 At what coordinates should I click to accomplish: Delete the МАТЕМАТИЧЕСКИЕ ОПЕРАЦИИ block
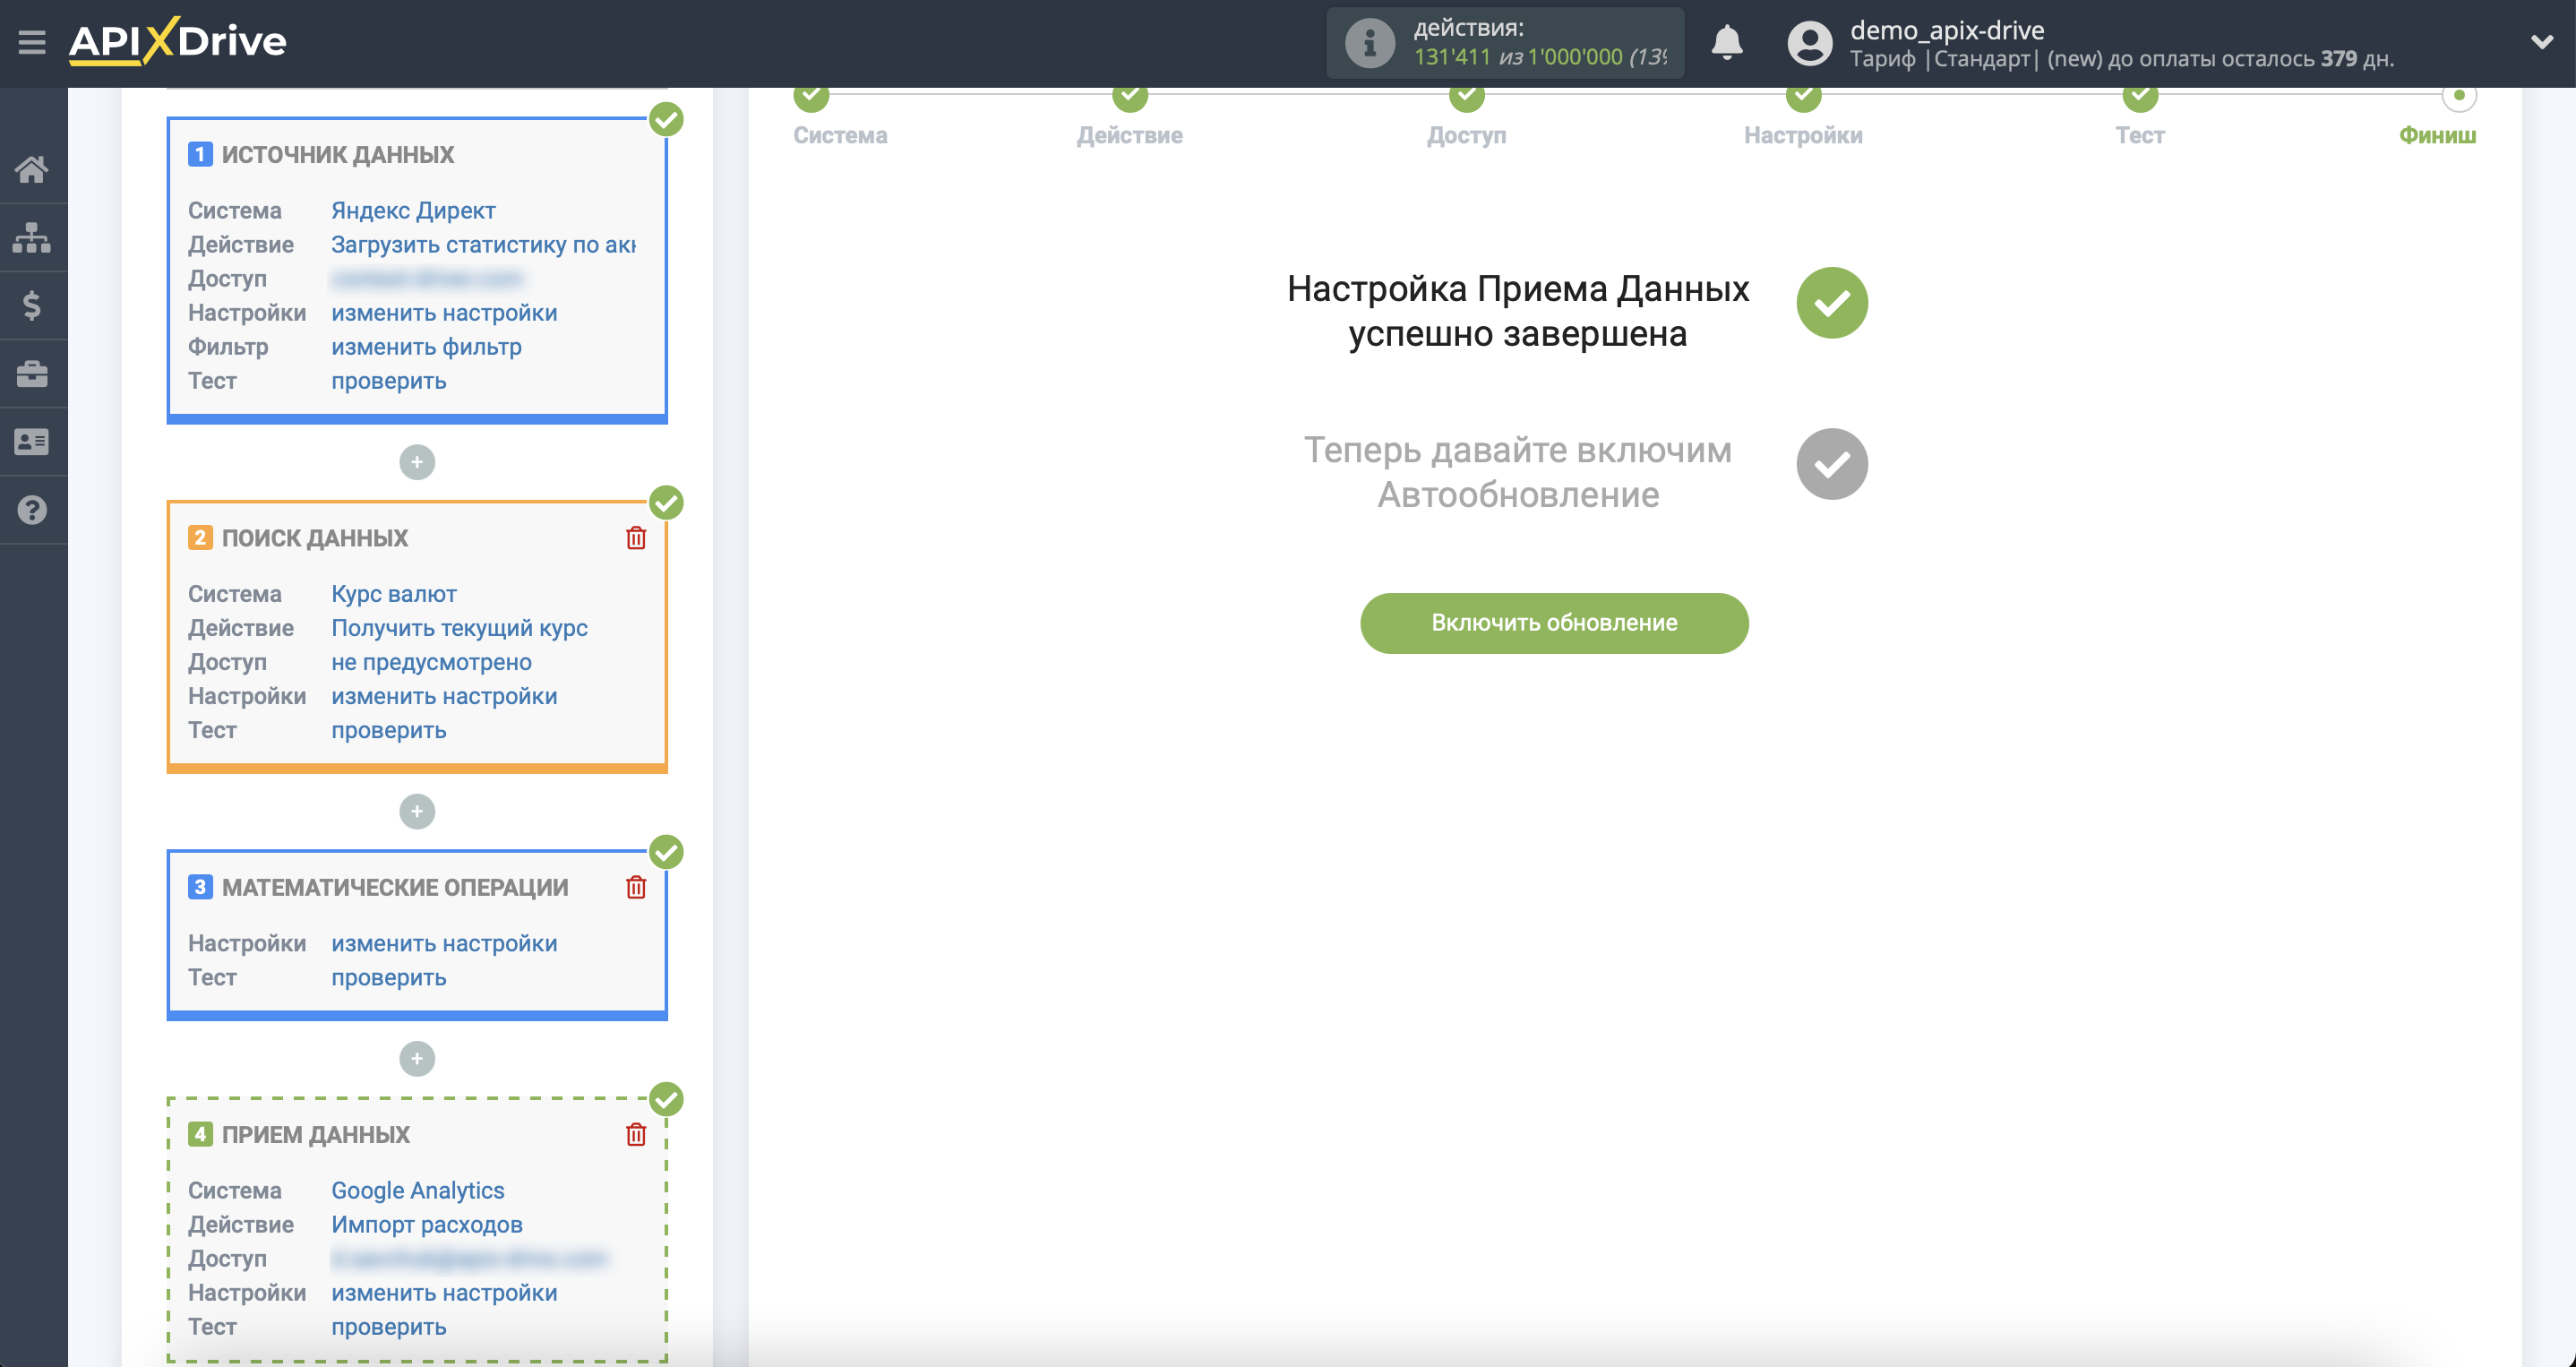(636, 887)
